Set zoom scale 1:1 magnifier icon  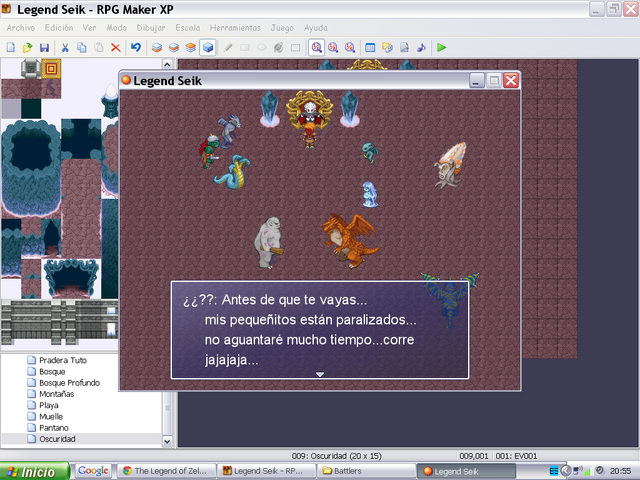pyautogui.click(x=316, y=47)
